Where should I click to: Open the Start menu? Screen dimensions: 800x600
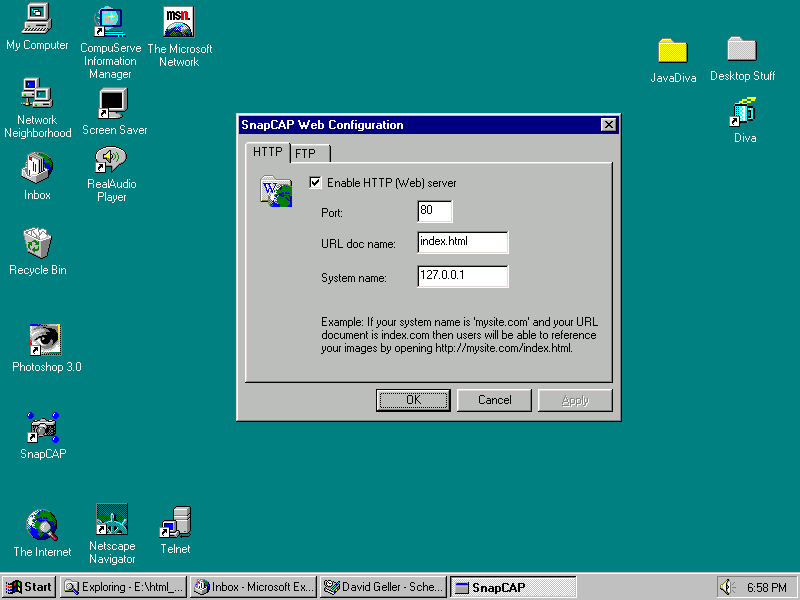(x=29, y=587)
